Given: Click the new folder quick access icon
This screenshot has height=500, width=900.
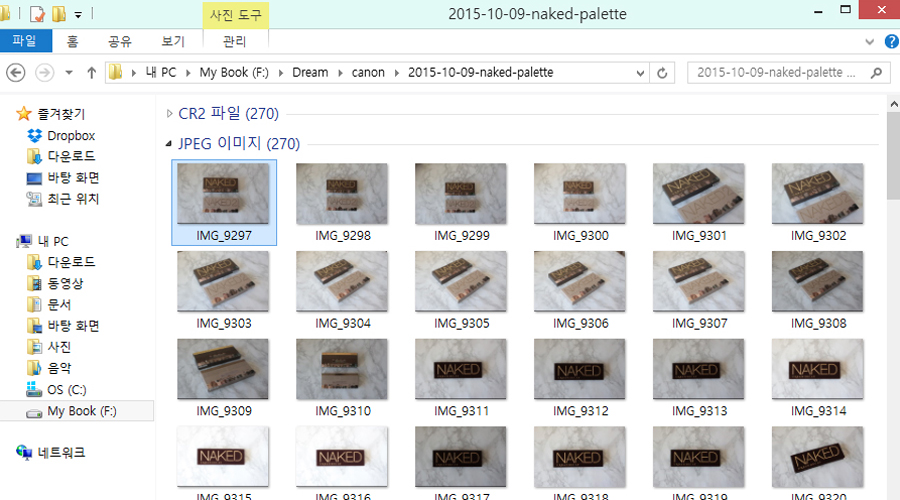Looking at the screenshot, I should point(59,14).
